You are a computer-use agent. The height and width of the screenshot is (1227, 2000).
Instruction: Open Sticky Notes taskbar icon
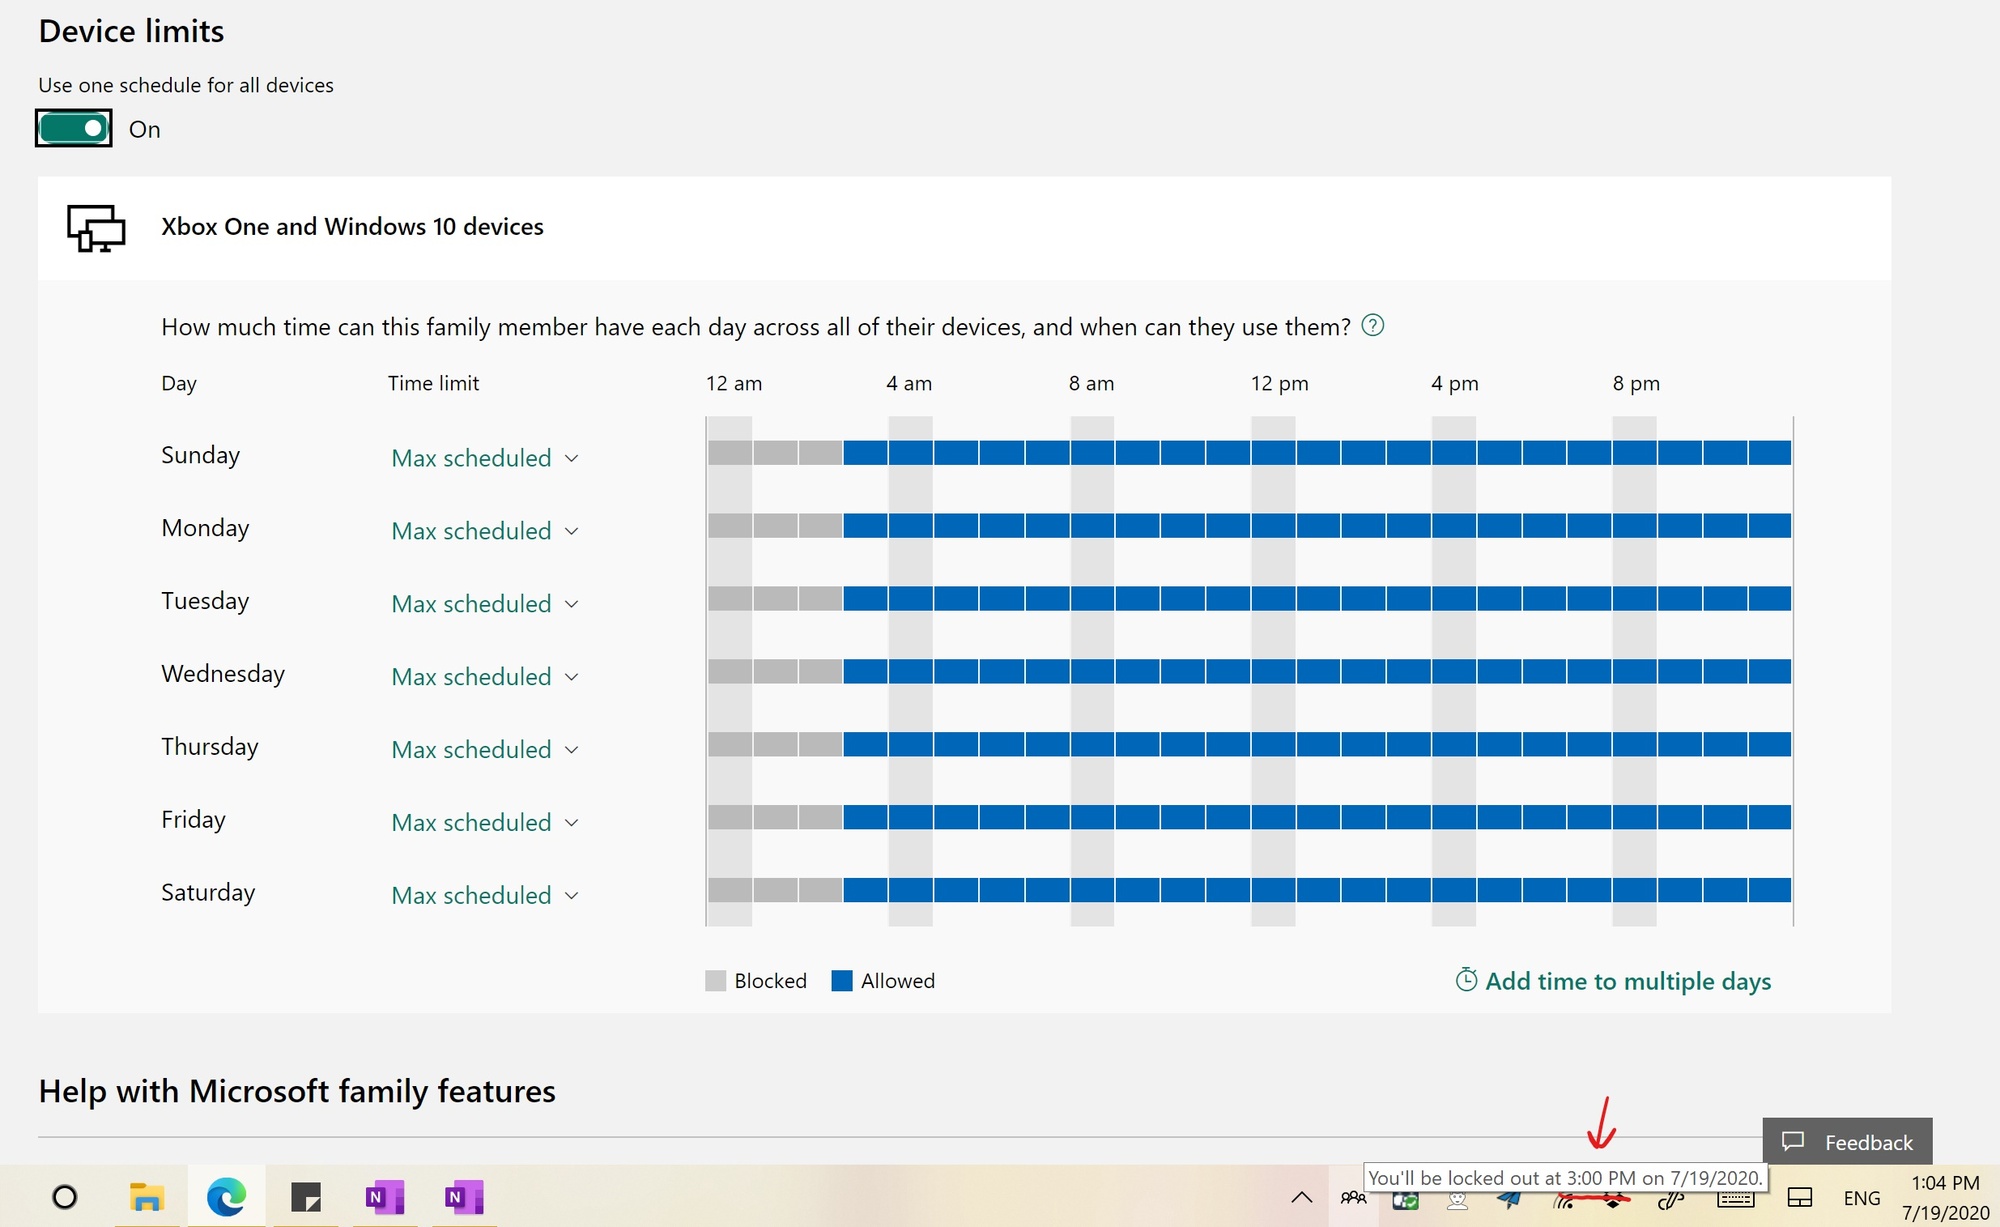(306, 1197)
